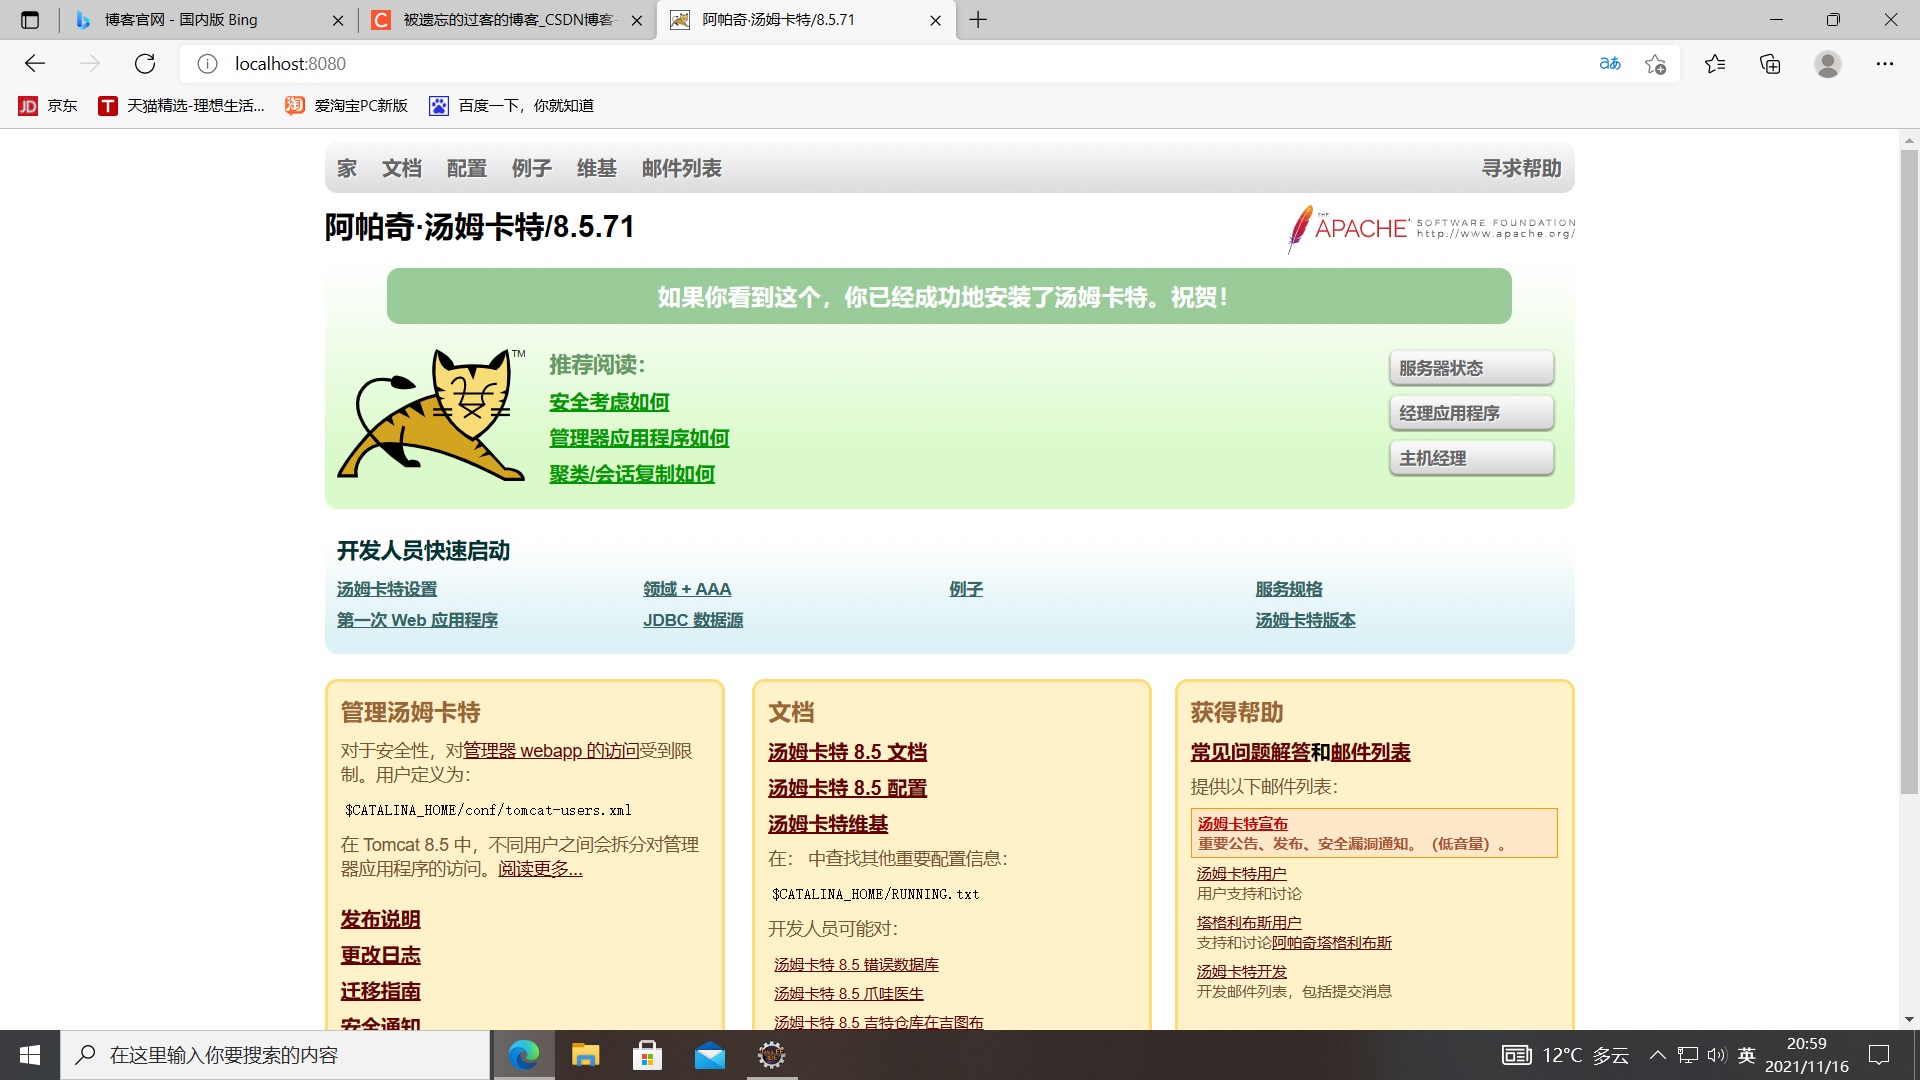Open the 汤姆卡特版本 link
The width and height of the screenshot is (1920, 1080).
tap(1306, 621)
